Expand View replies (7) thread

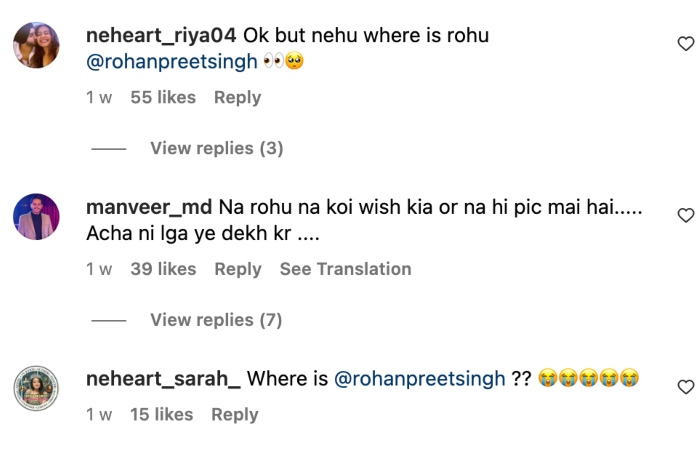pos(216,320)
